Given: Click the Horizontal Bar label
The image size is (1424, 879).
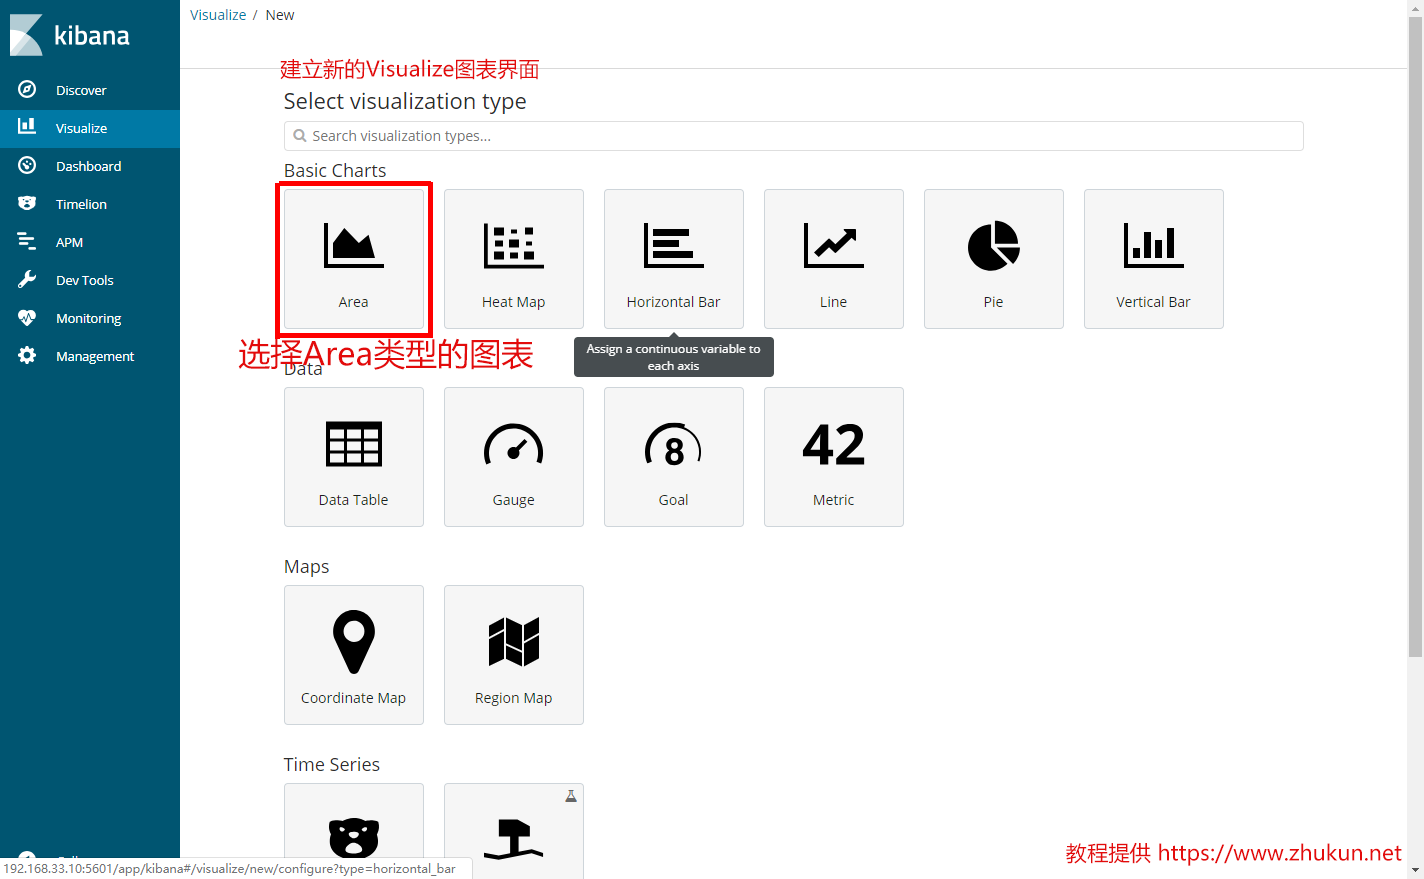Looking at the screenshot, I should (674, 302).
